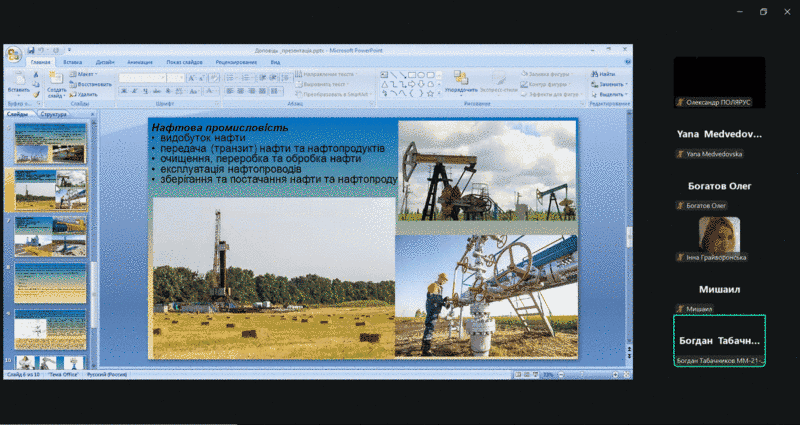Click the Help question mark icon

628,62
